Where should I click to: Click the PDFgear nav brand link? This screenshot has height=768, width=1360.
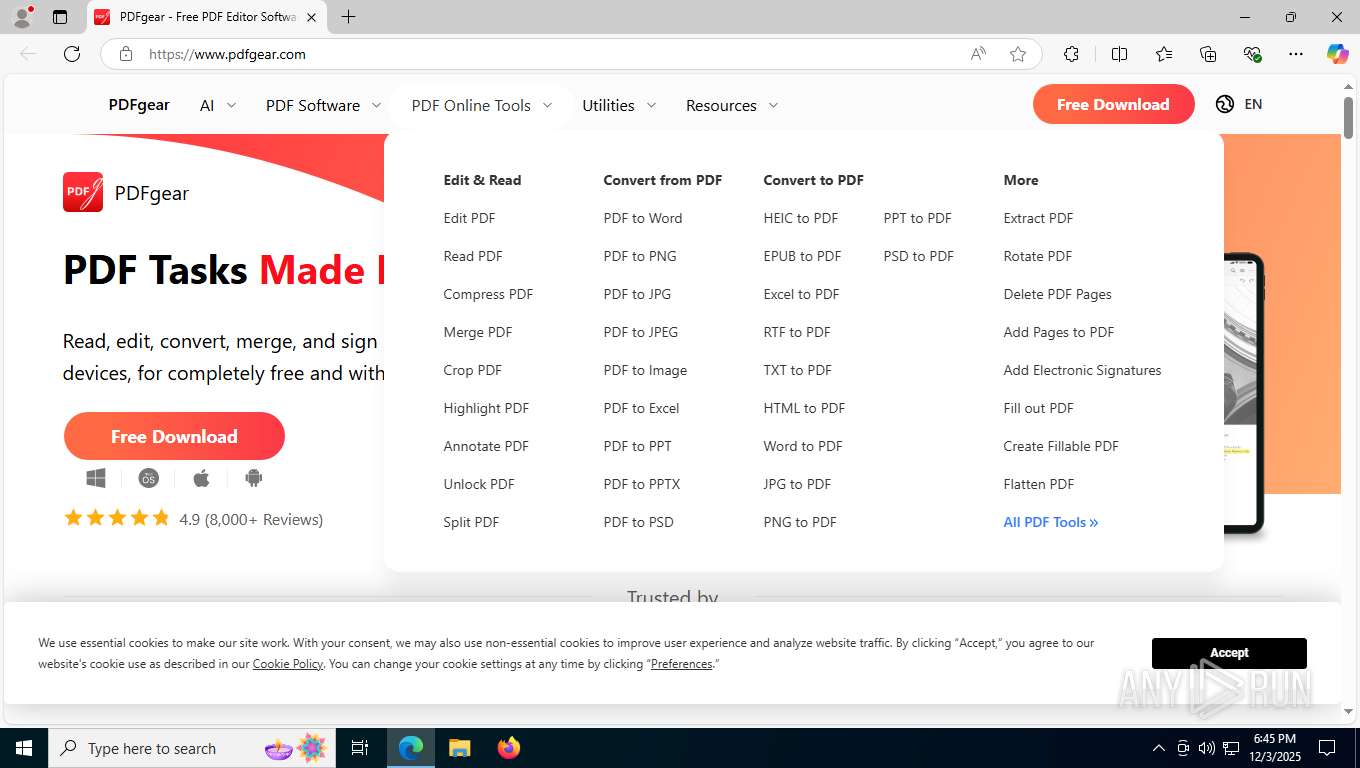tap(139, 104)
